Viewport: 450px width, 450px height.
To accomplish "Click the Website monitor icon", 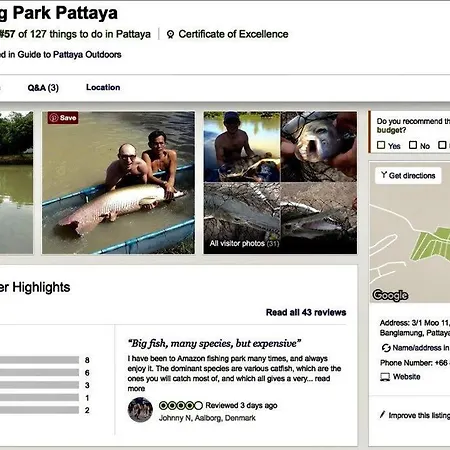I will (x=385, y=377).
